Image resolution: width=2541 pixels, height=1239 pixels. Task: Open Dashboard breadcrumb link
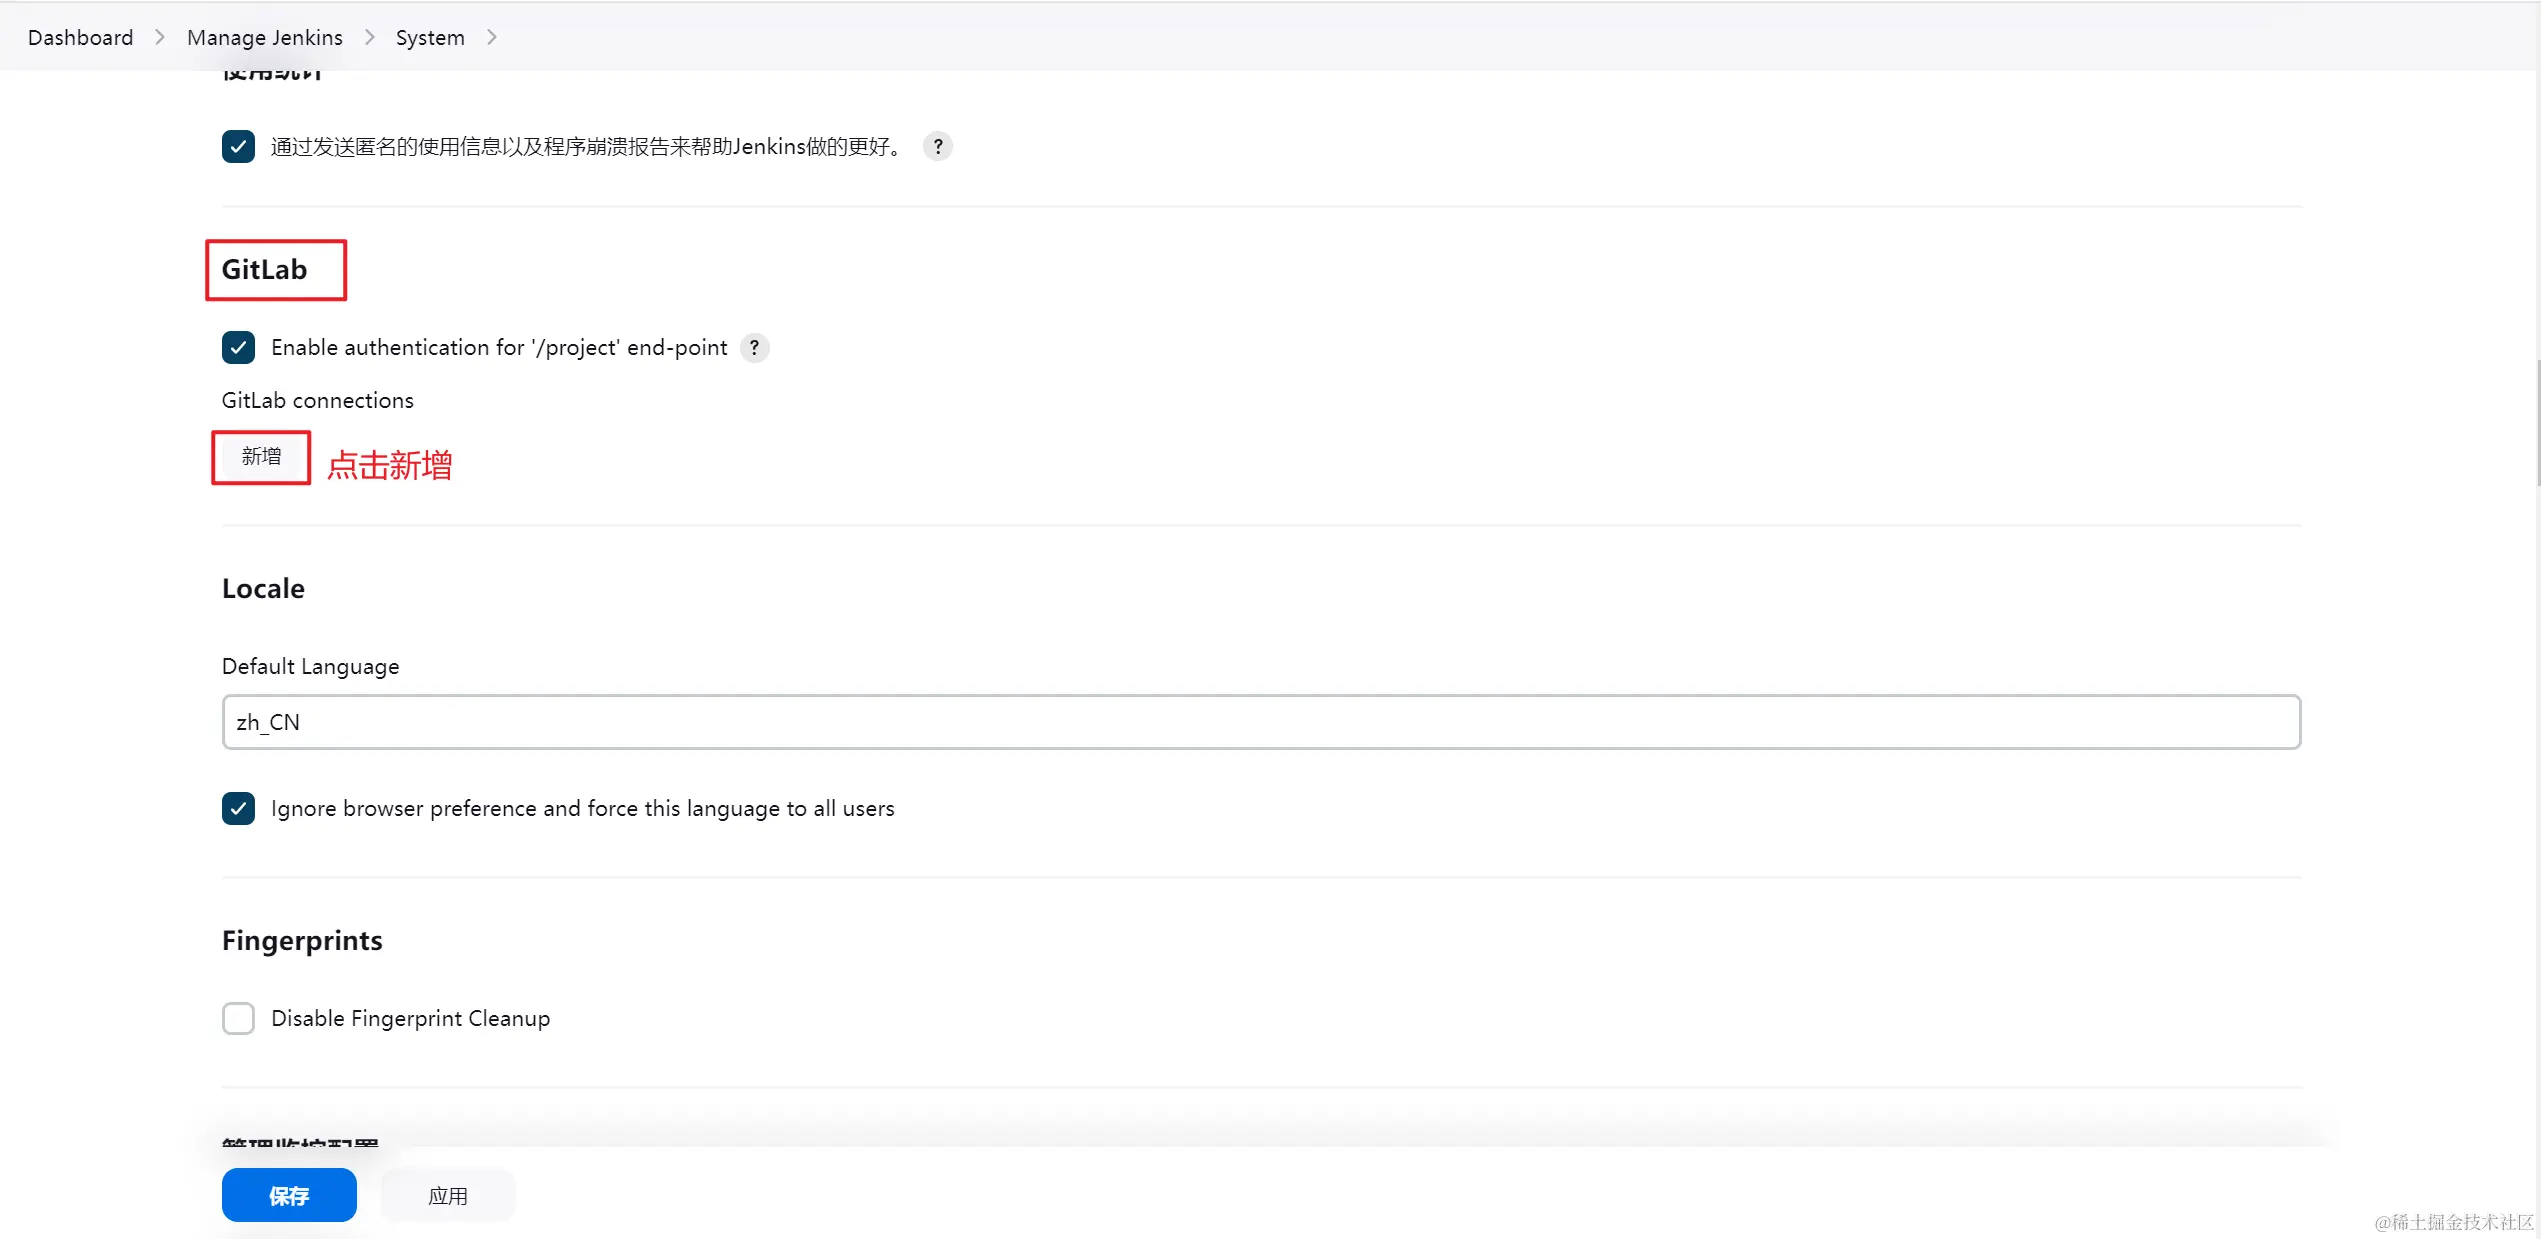tap(80, 37)
